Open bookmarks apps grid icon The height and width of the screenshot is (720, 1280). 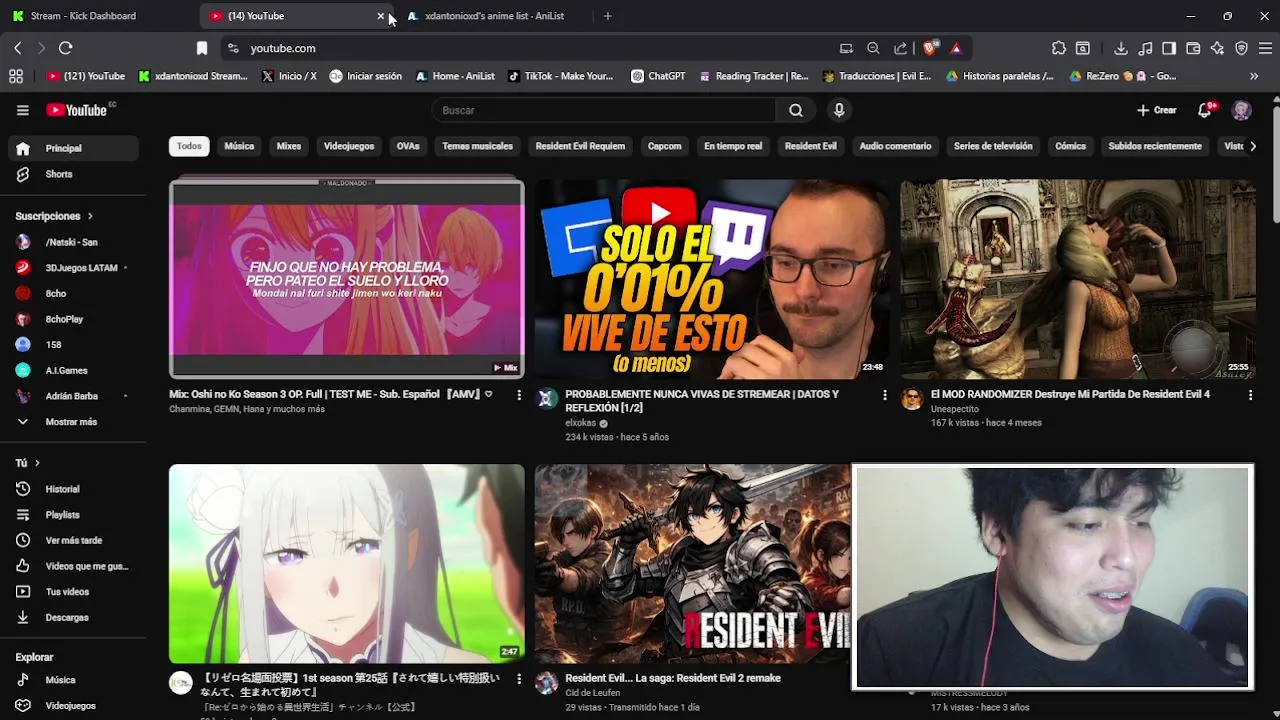(x=16, y=76)
